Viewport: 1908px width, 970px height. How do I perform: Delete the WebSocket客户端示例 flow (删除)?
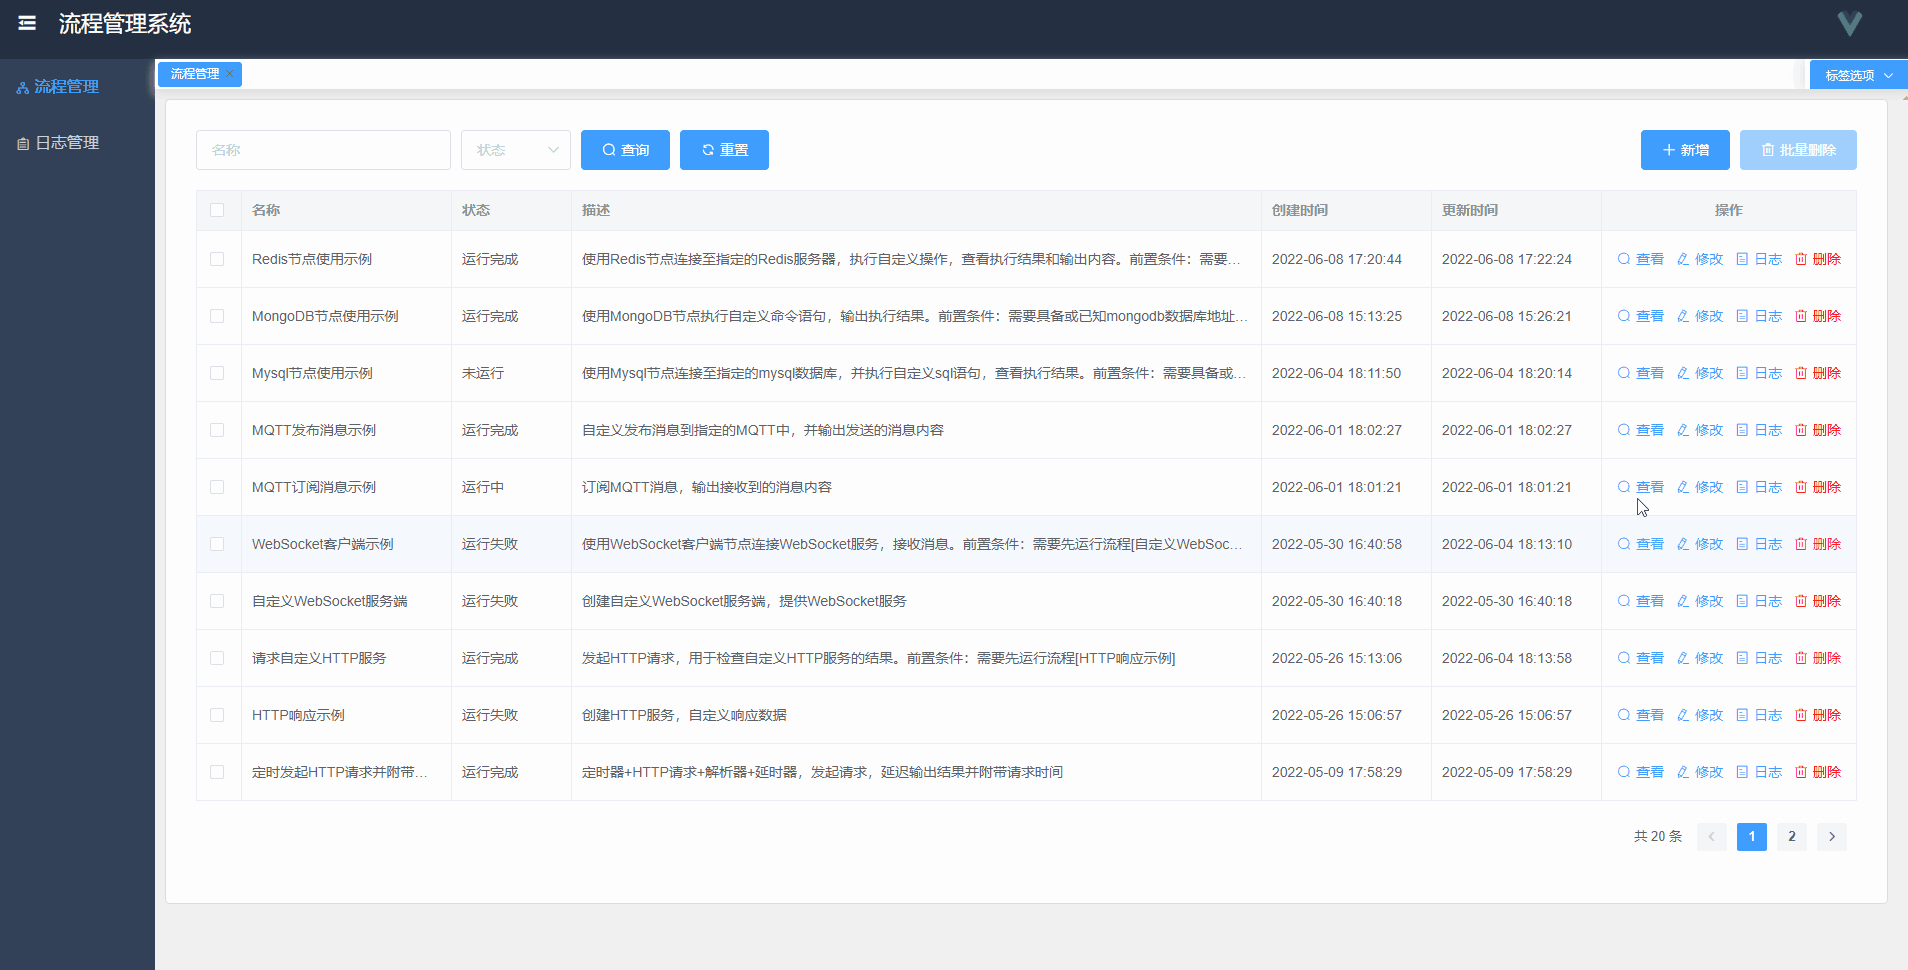pyautogui.click(x=1817, y=544)
